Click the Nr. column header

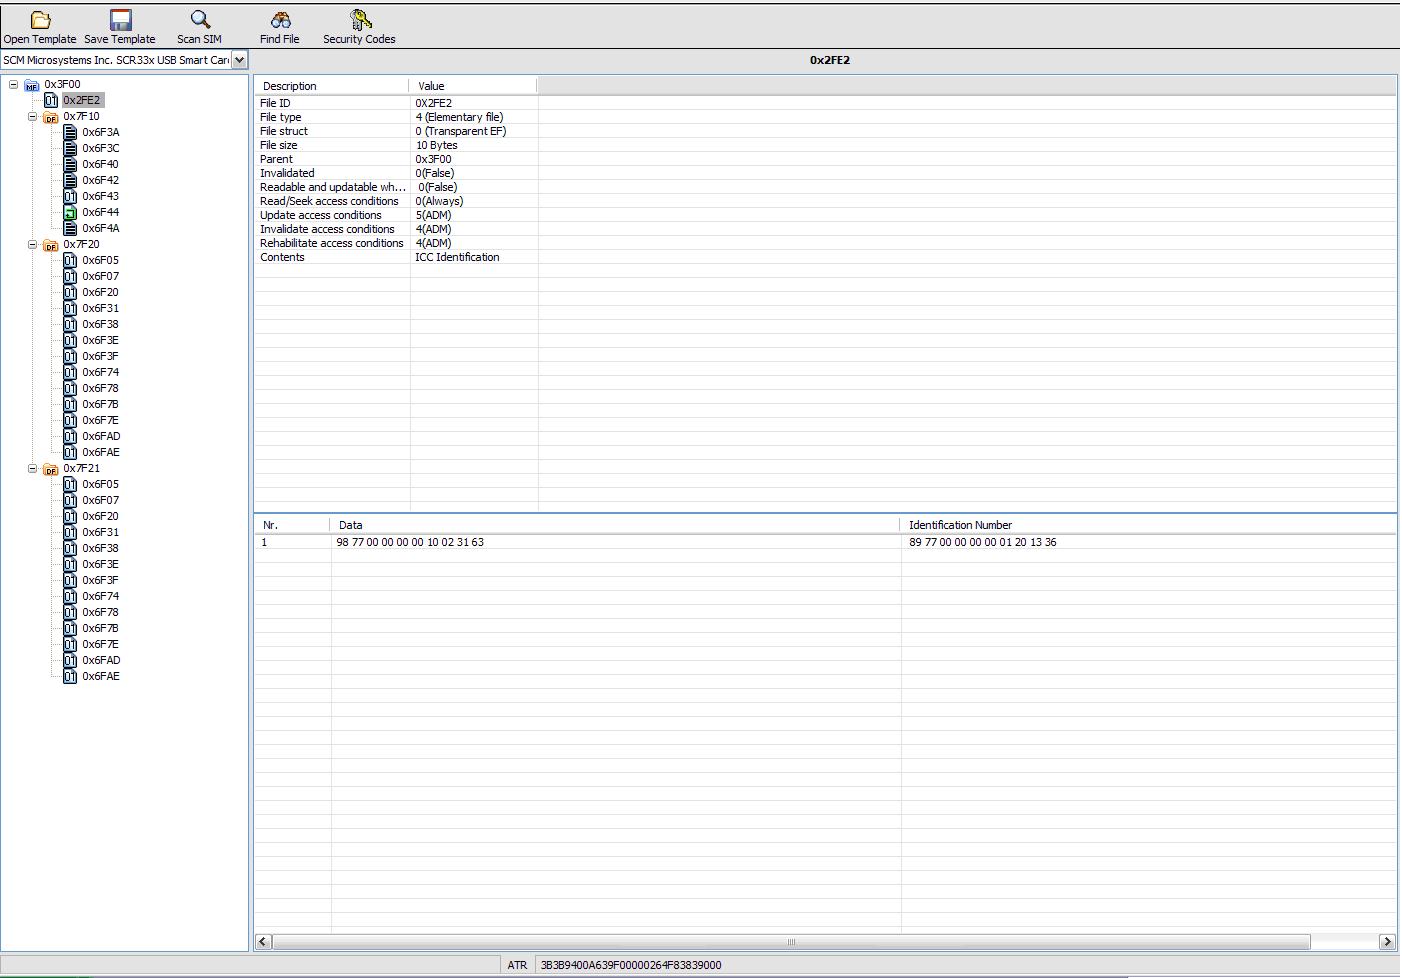tap(292, 525)
